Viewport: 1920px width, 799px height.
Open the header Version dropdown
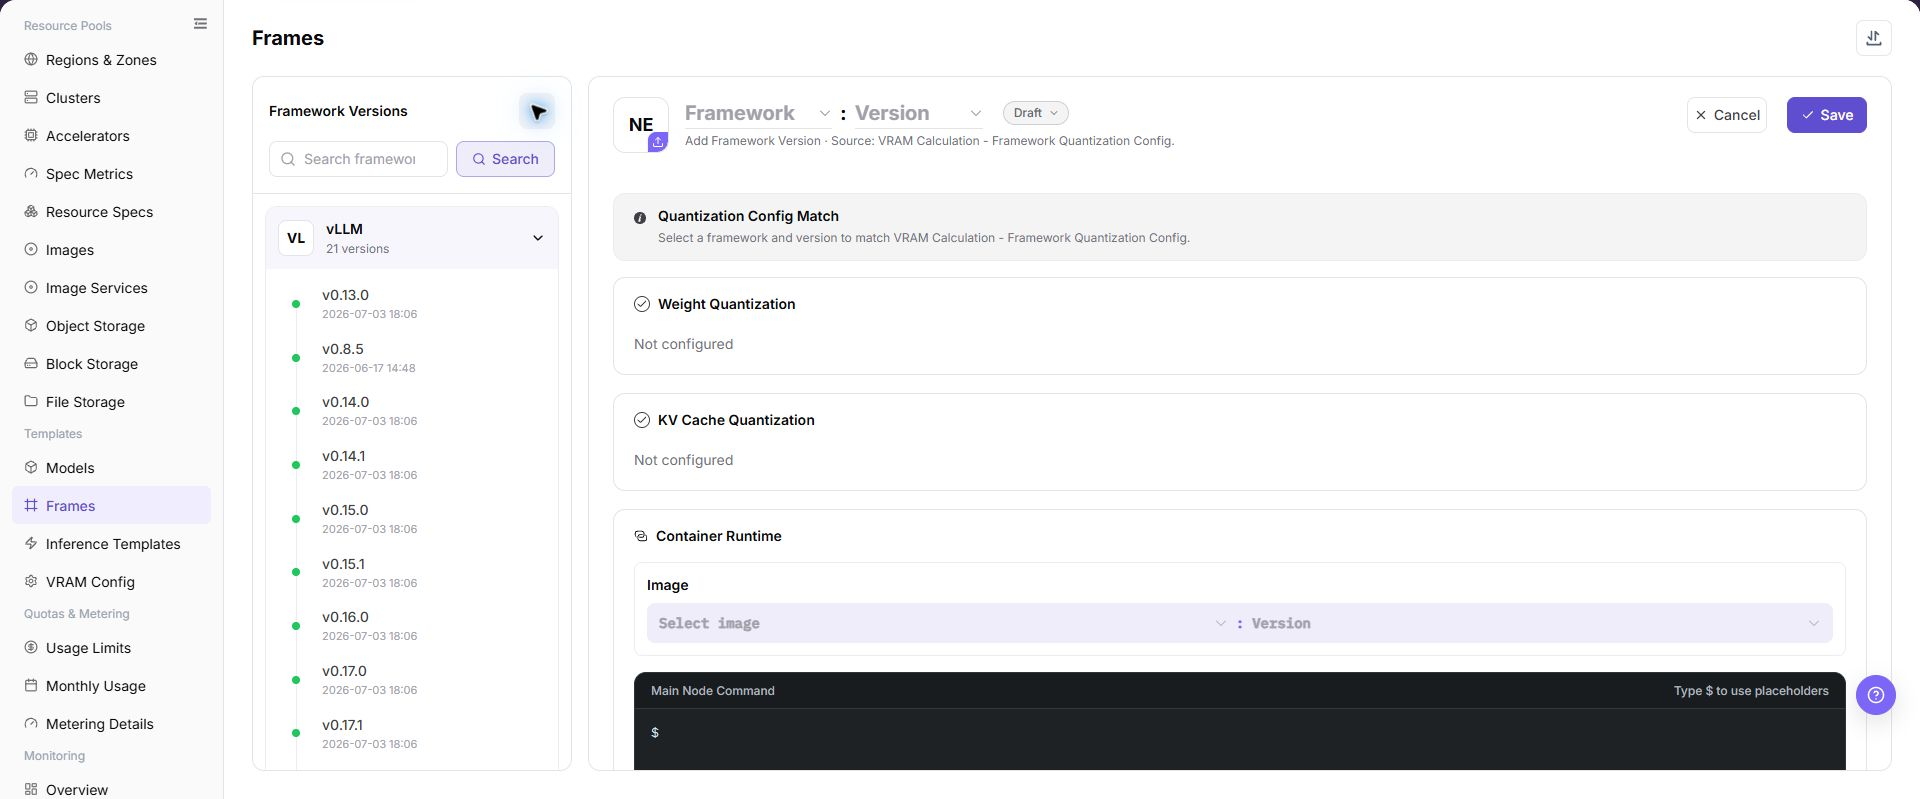pyautogui.click(x=918, y=113)
